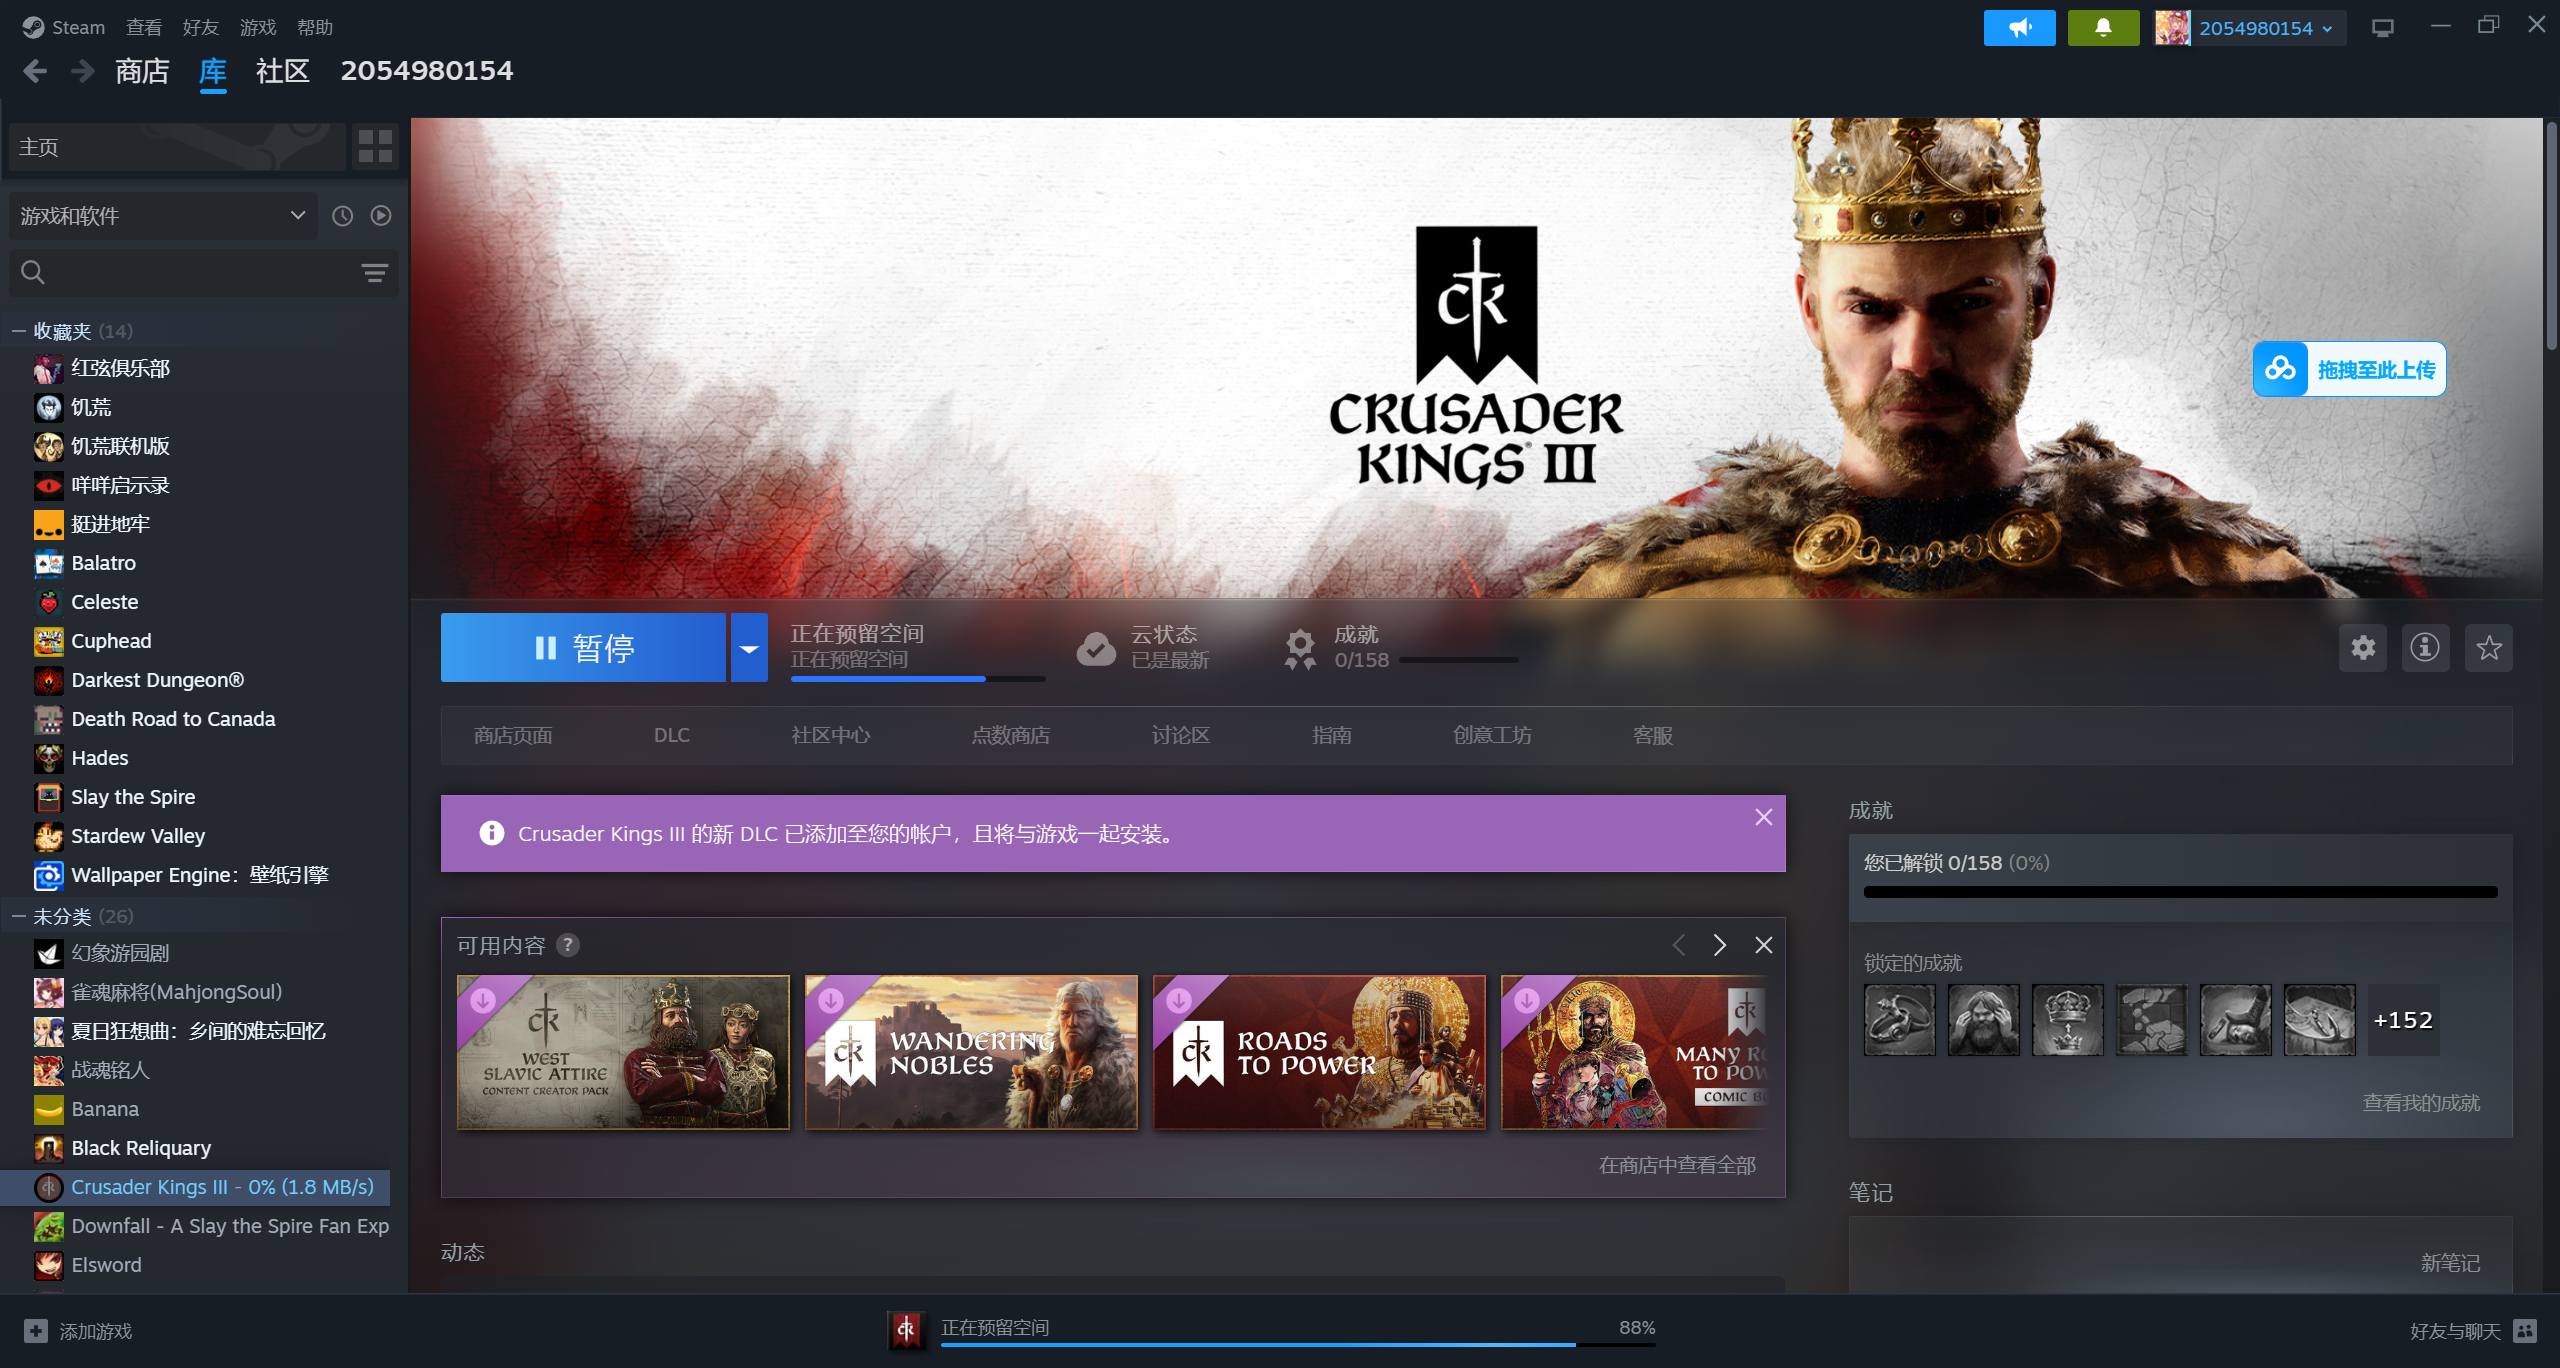Screen dimensions: 2560x1368
Task: Open West Slavic Attire DLC thumbnail
Action: (x=623, y=1052)
